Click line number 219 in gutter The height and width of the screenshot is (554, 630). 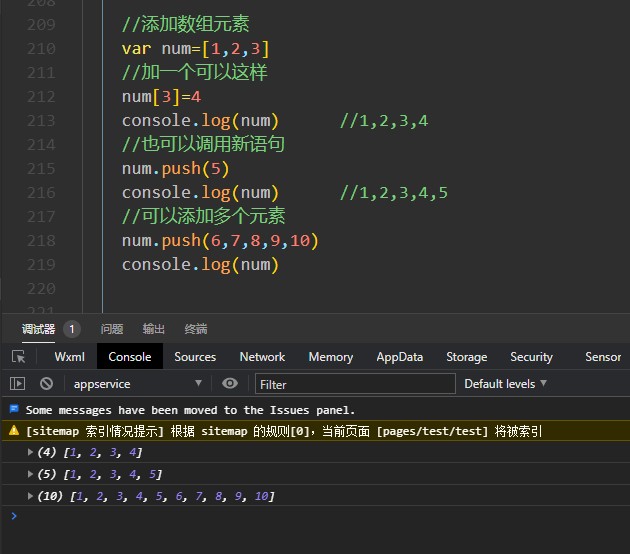(x=41, y=264)
